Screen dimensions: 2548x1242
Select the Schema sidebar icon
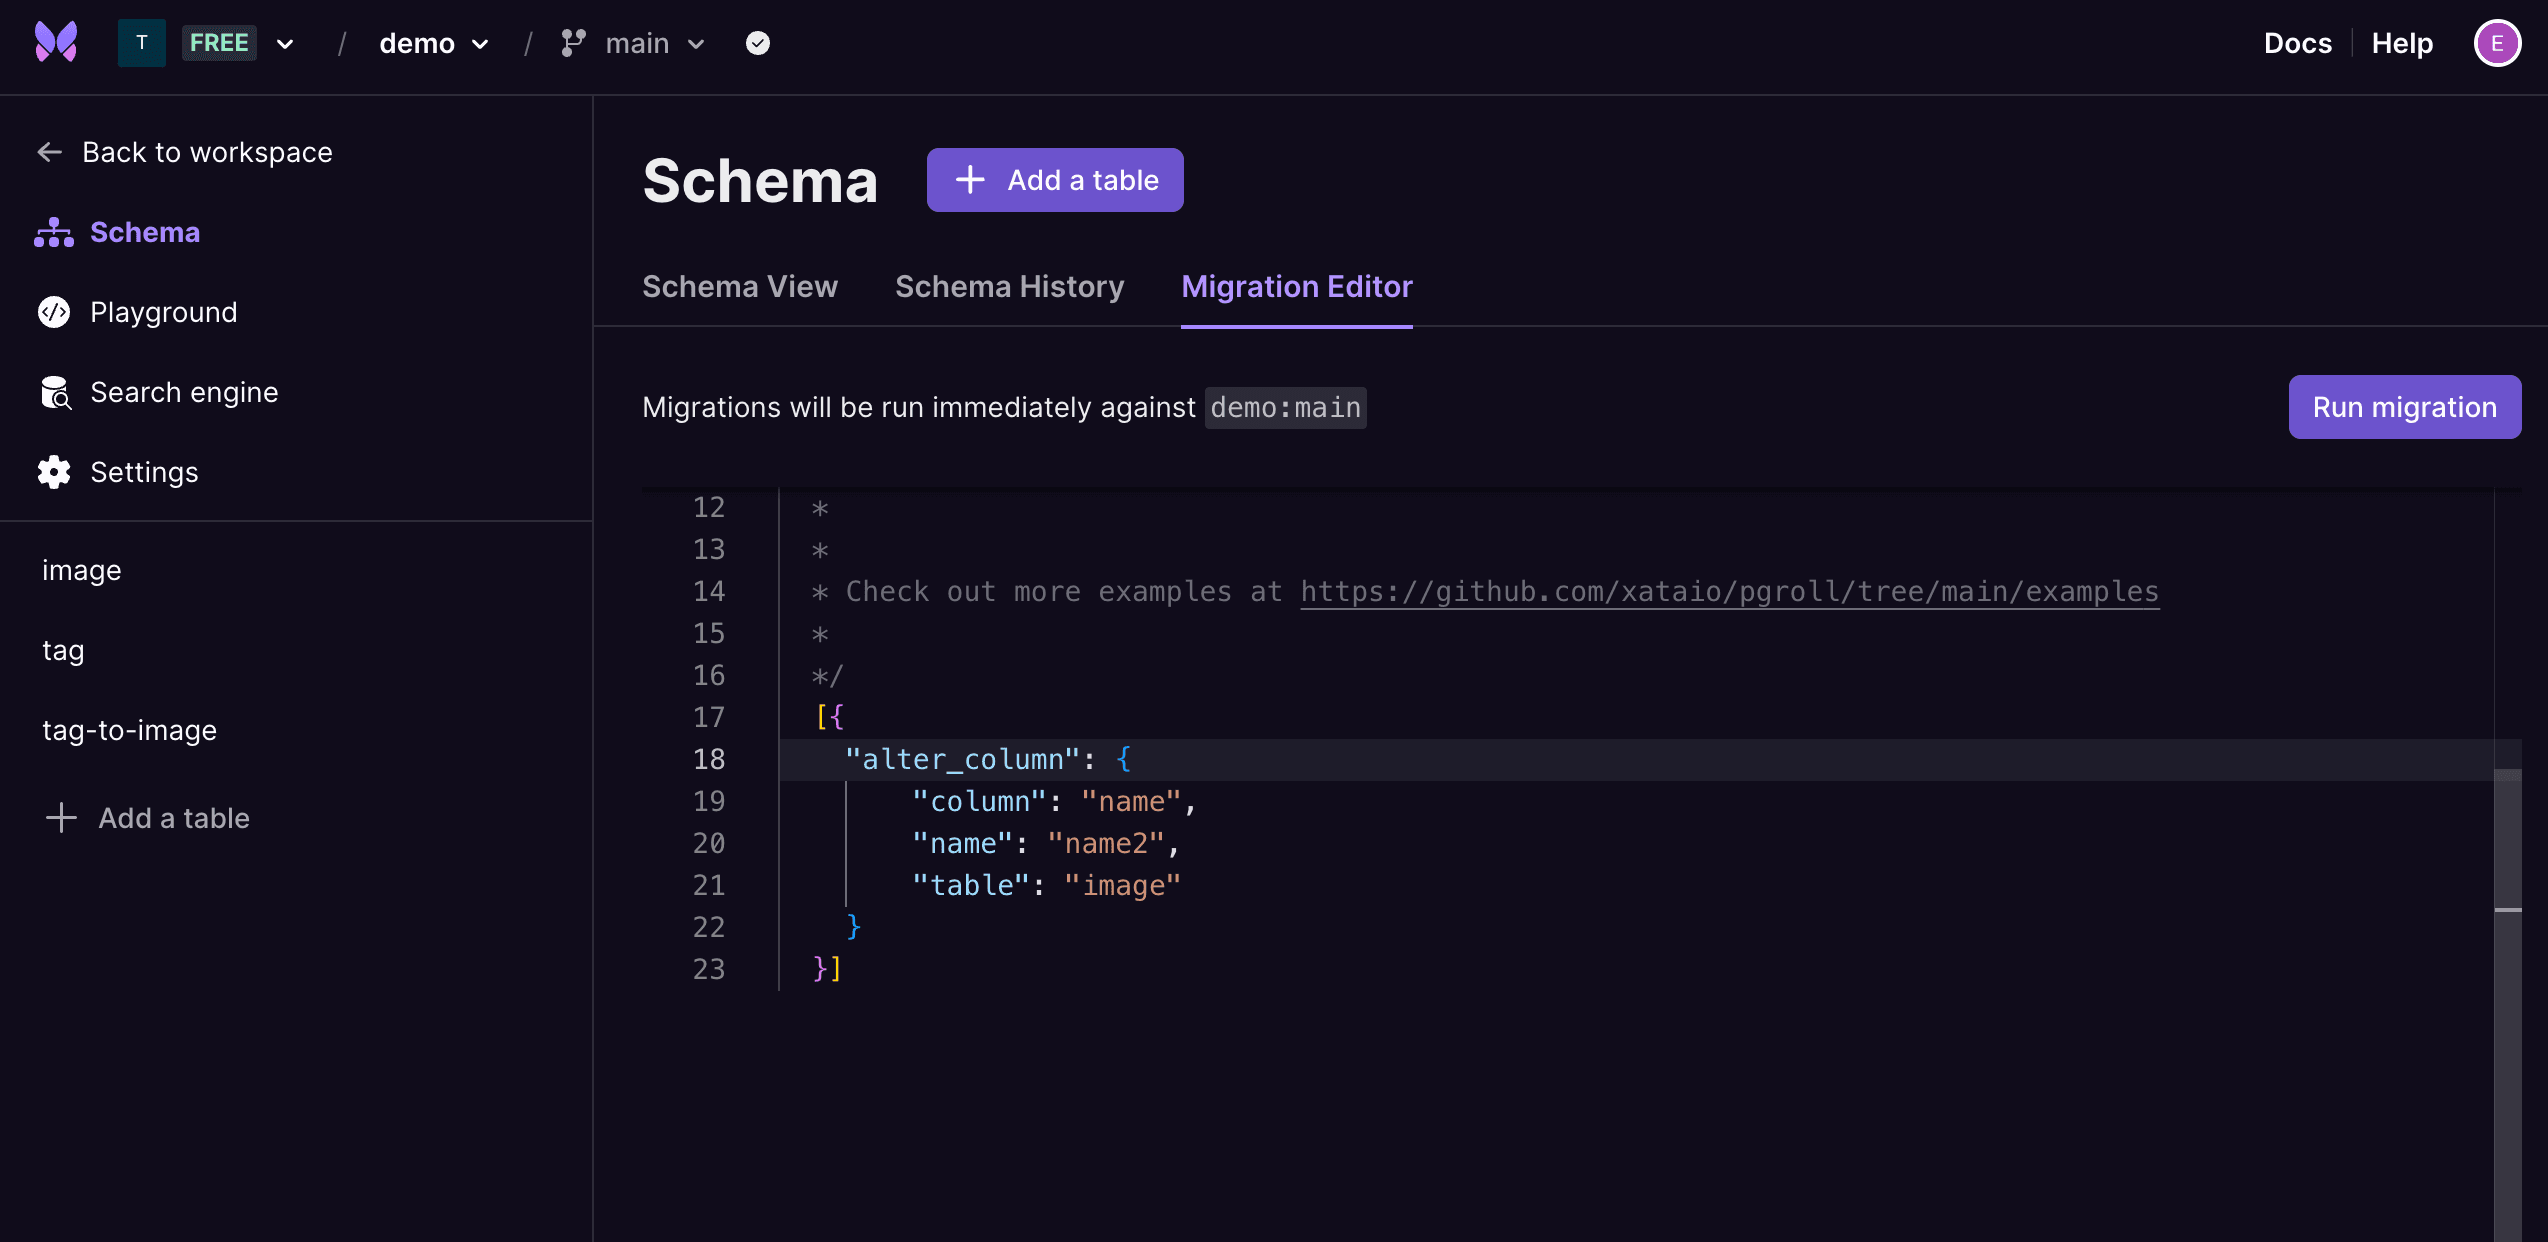(x=53, y=232)
